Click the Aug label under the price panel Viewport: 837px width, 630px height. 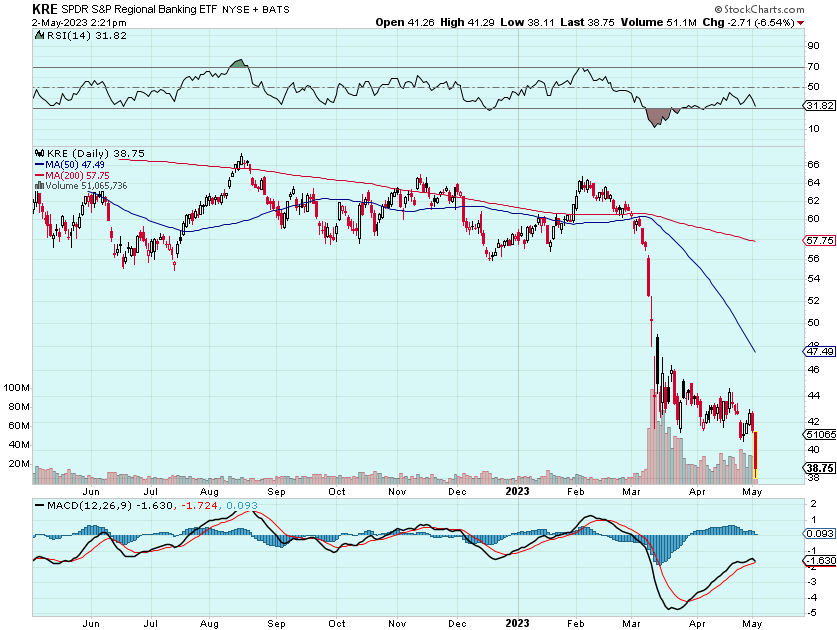pos(209,492)
